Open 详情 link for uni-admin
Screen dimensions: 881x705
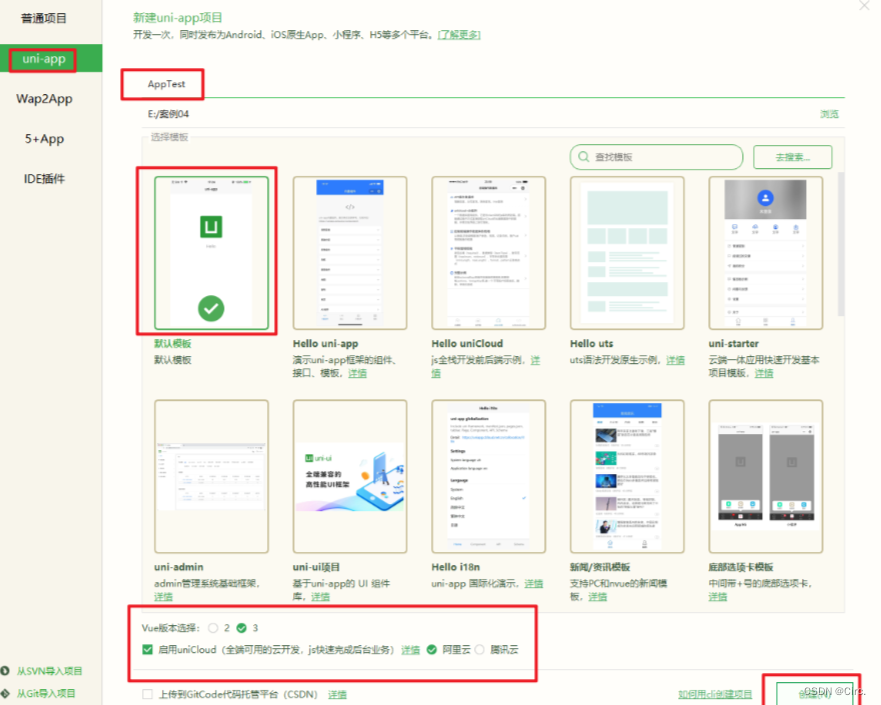point(164,597)
